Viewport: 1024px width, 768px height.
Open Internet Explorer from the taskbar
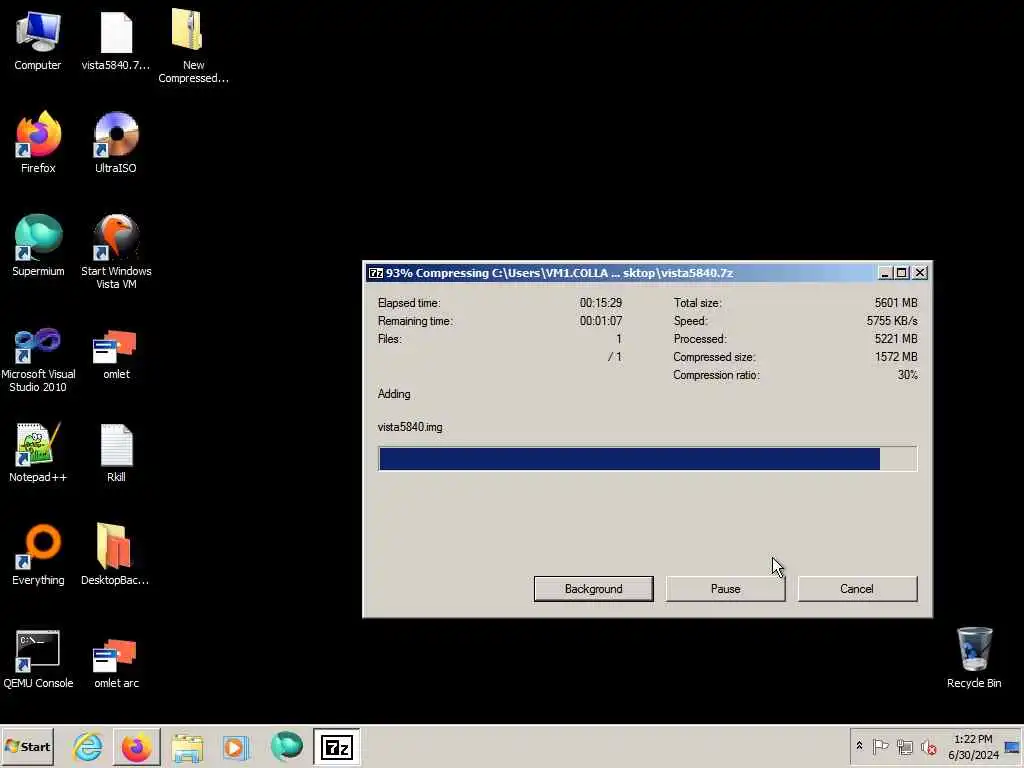[x=88, y=746]
